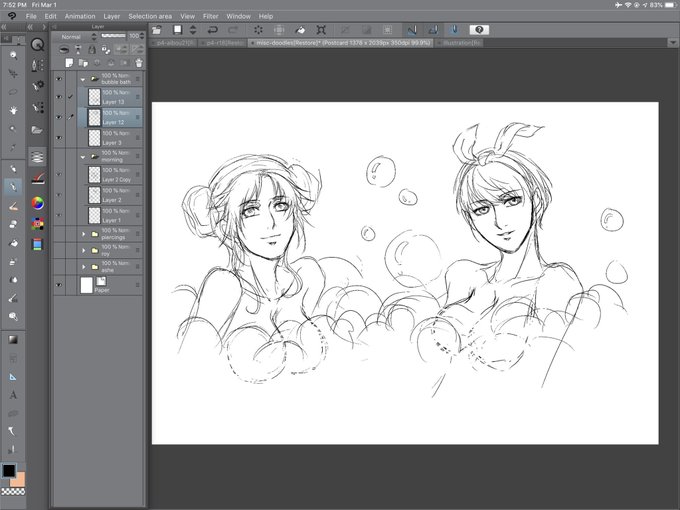
Task: Toggle visibility of Layer 3
Action: 59,137
